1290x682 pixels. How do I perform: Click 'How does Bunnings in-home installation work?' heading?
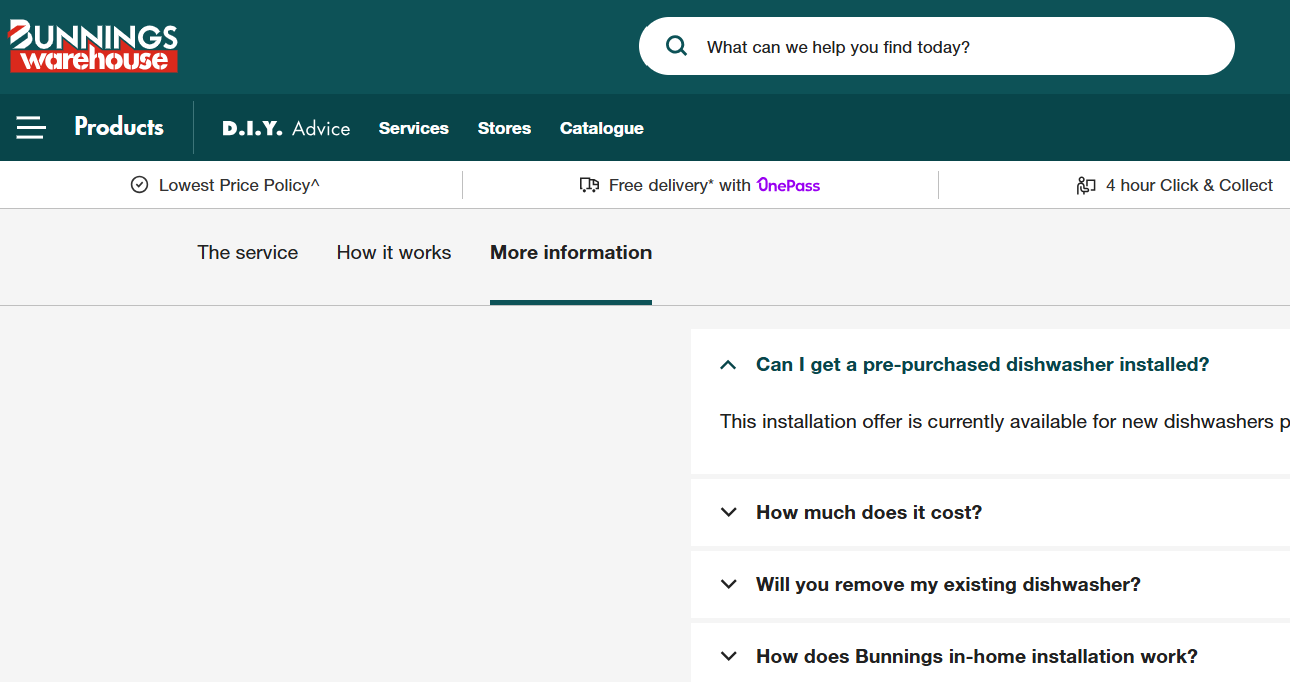(x=976, y=656)
